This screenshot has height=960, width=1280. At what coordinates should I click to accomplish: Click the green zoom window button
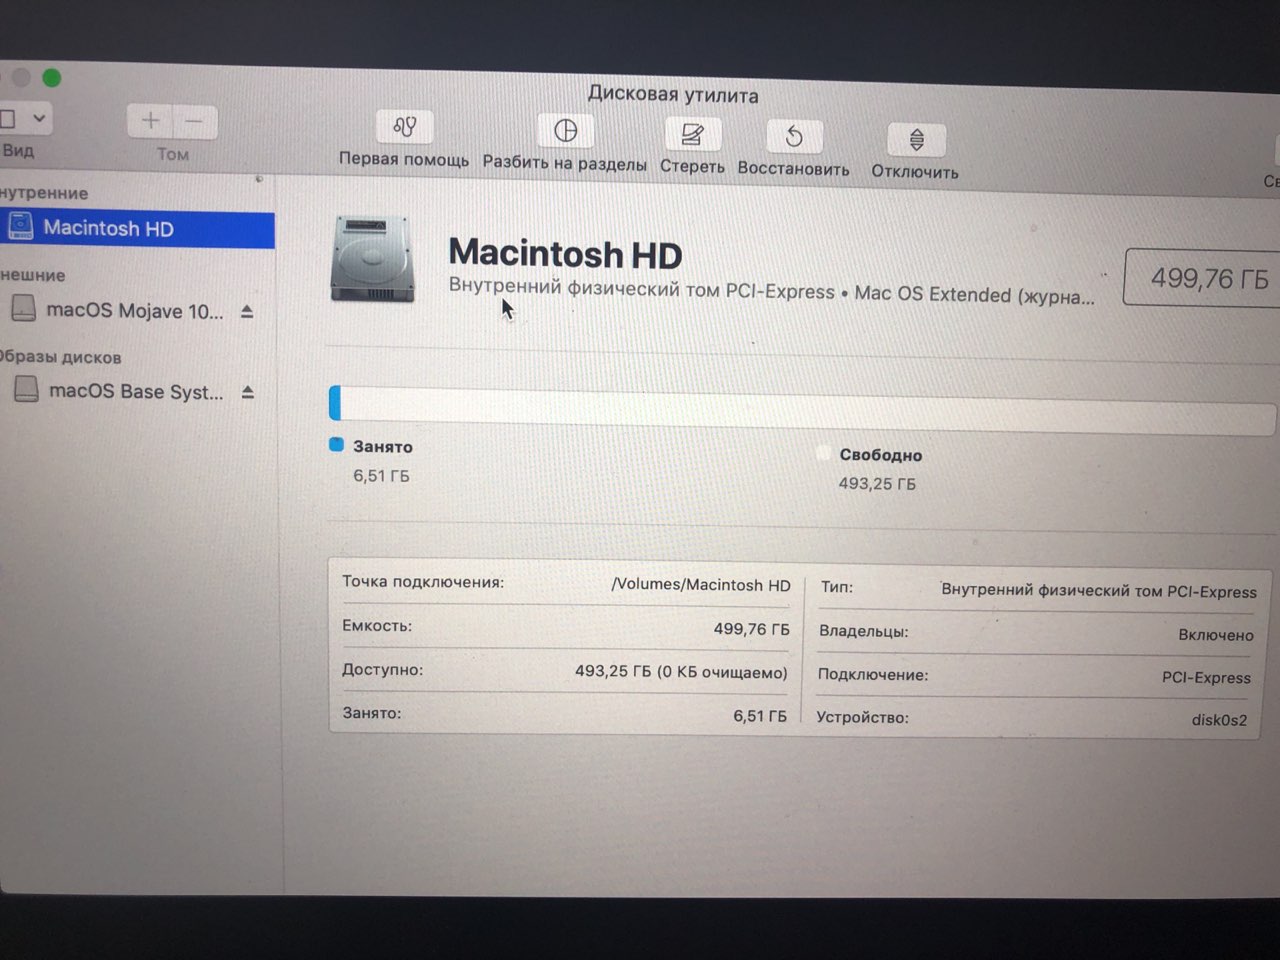pyautogui.click(x=52, y=78)
